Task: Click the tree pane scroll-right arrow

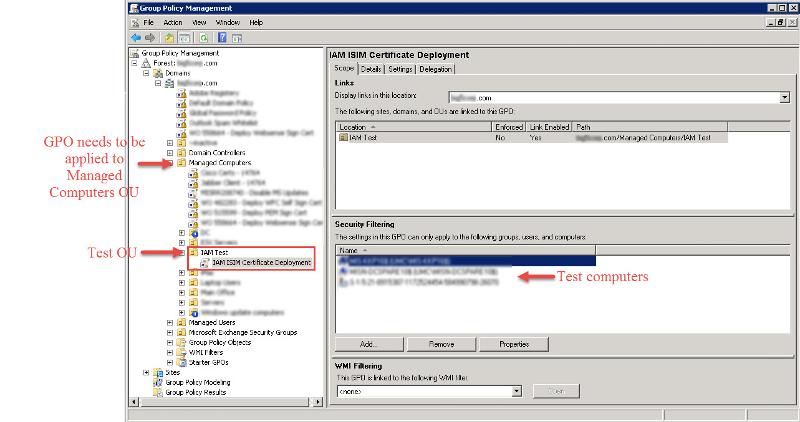Action: click(x=317, y=402)
